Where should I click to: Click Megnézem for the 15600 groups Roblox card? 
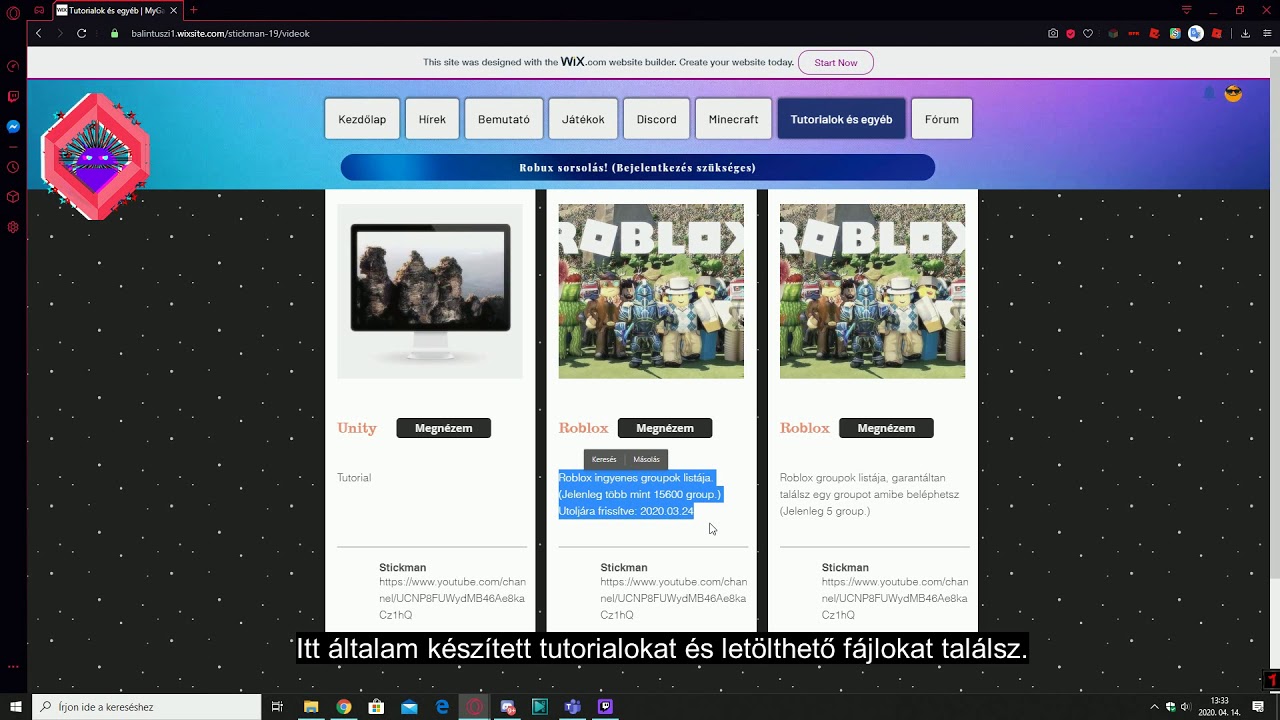[x=665, y=428]
